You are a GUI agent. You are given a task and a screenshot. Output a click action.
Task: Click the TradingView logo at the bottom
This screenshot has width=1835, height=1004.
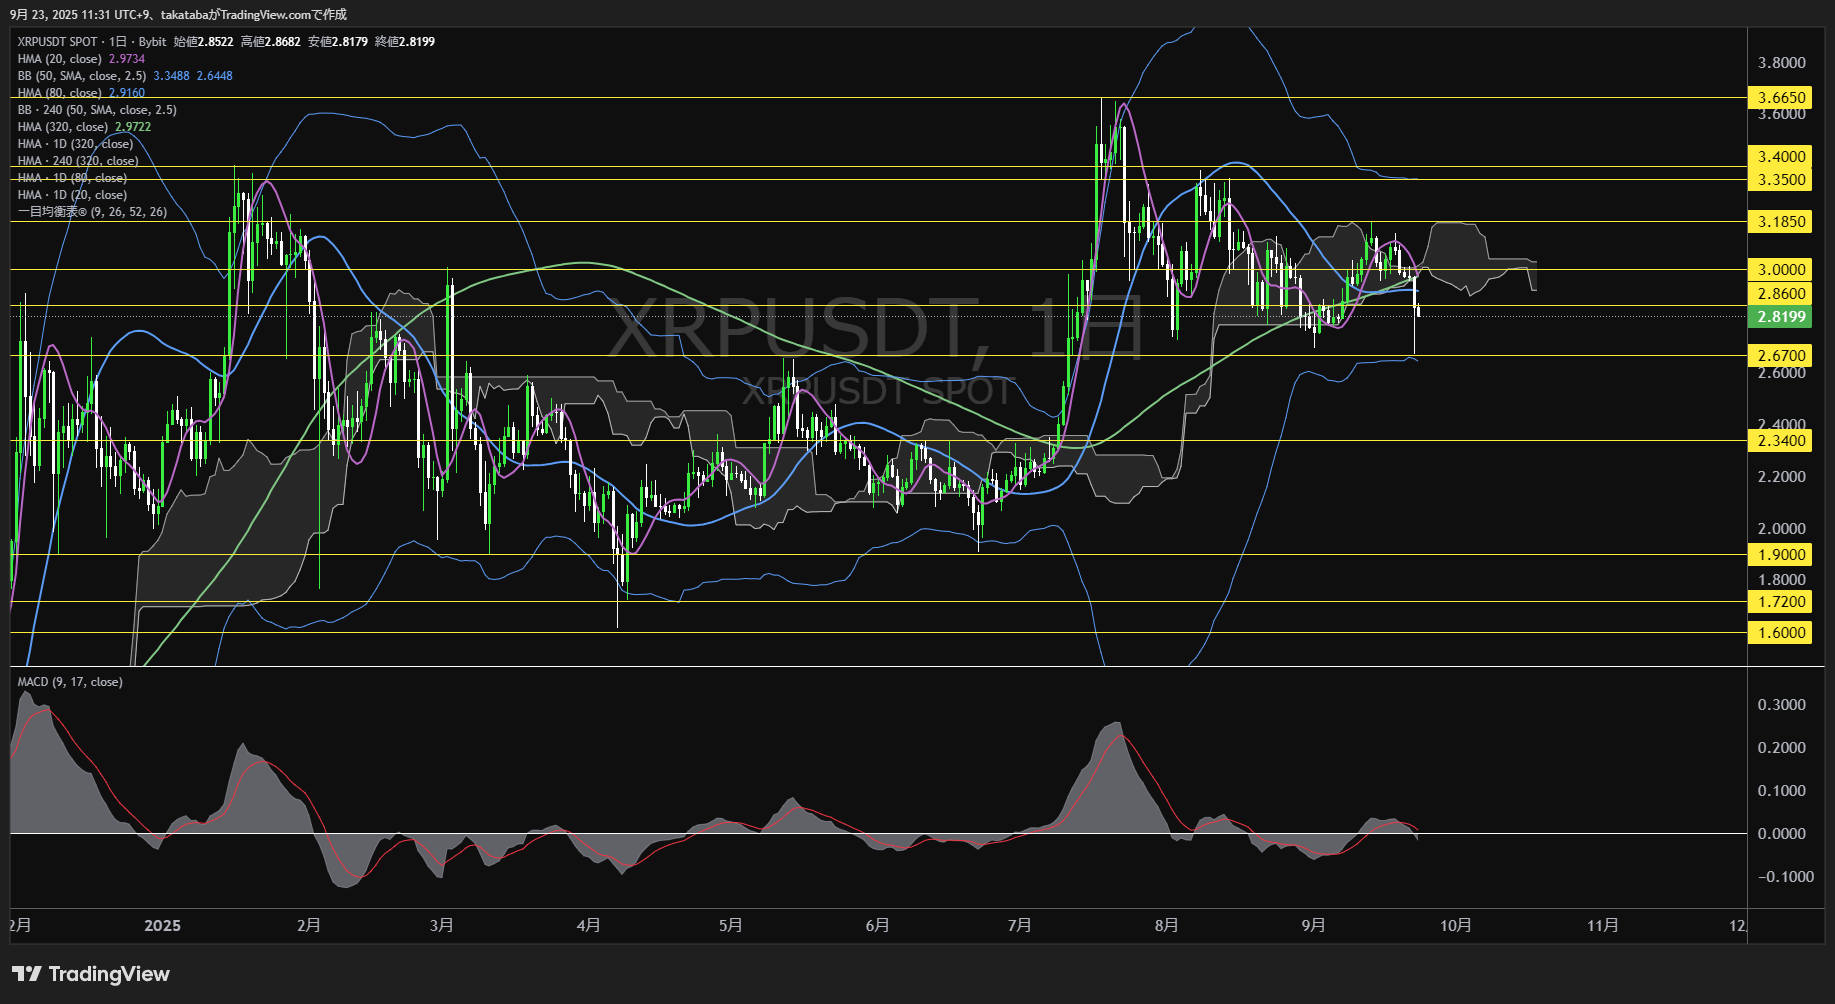[x=91, y=974]
